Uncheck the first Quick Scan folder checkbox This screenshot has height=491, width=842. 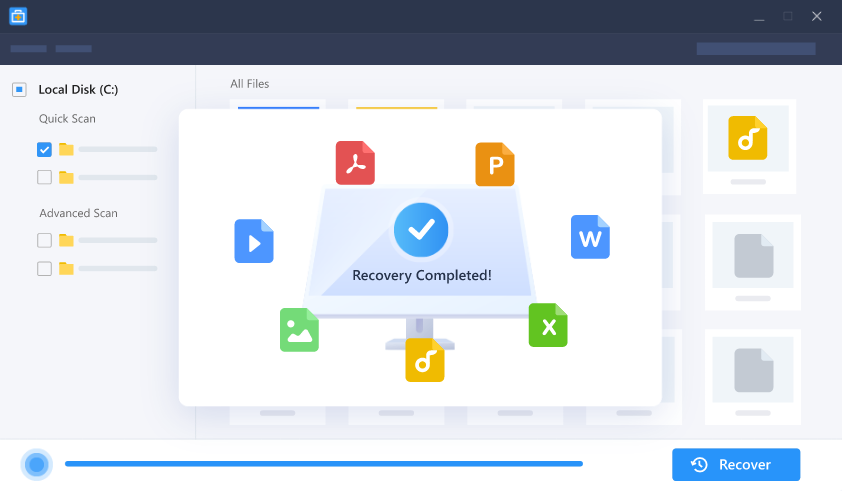point(44,149)
